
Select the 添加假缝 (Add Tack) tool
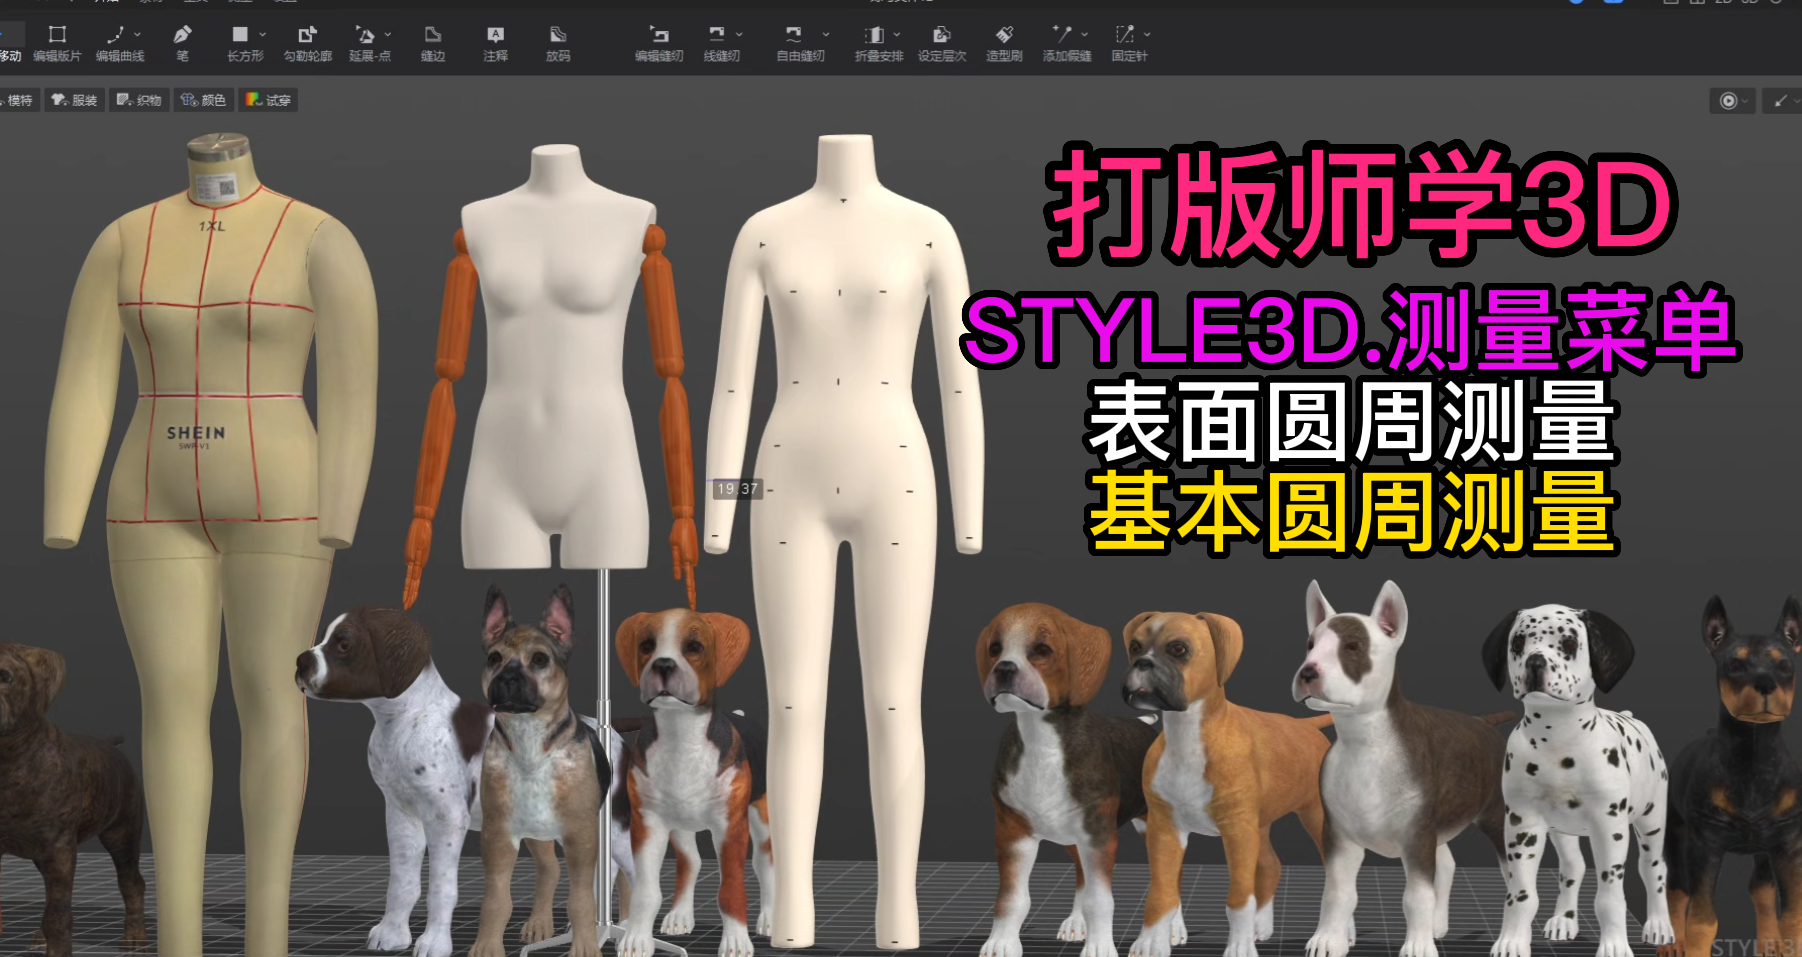1067,44
